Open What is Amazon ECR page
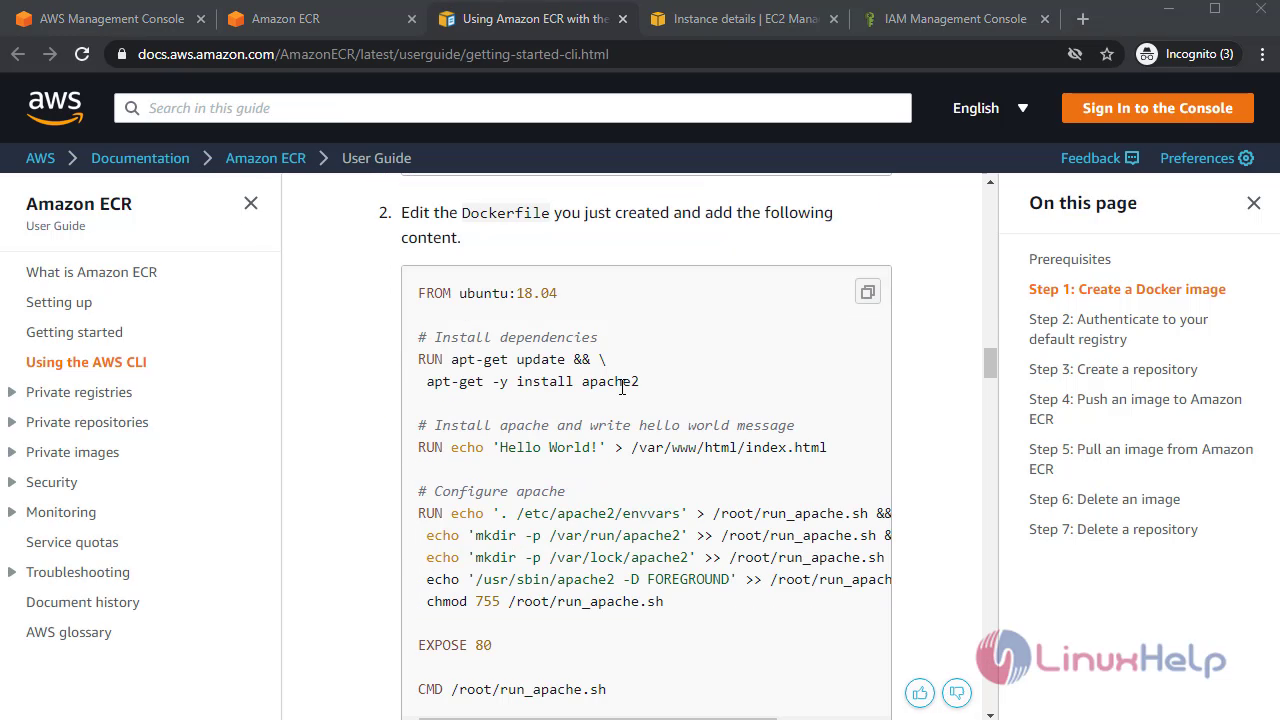The image size is (1280, 720). 91,272
